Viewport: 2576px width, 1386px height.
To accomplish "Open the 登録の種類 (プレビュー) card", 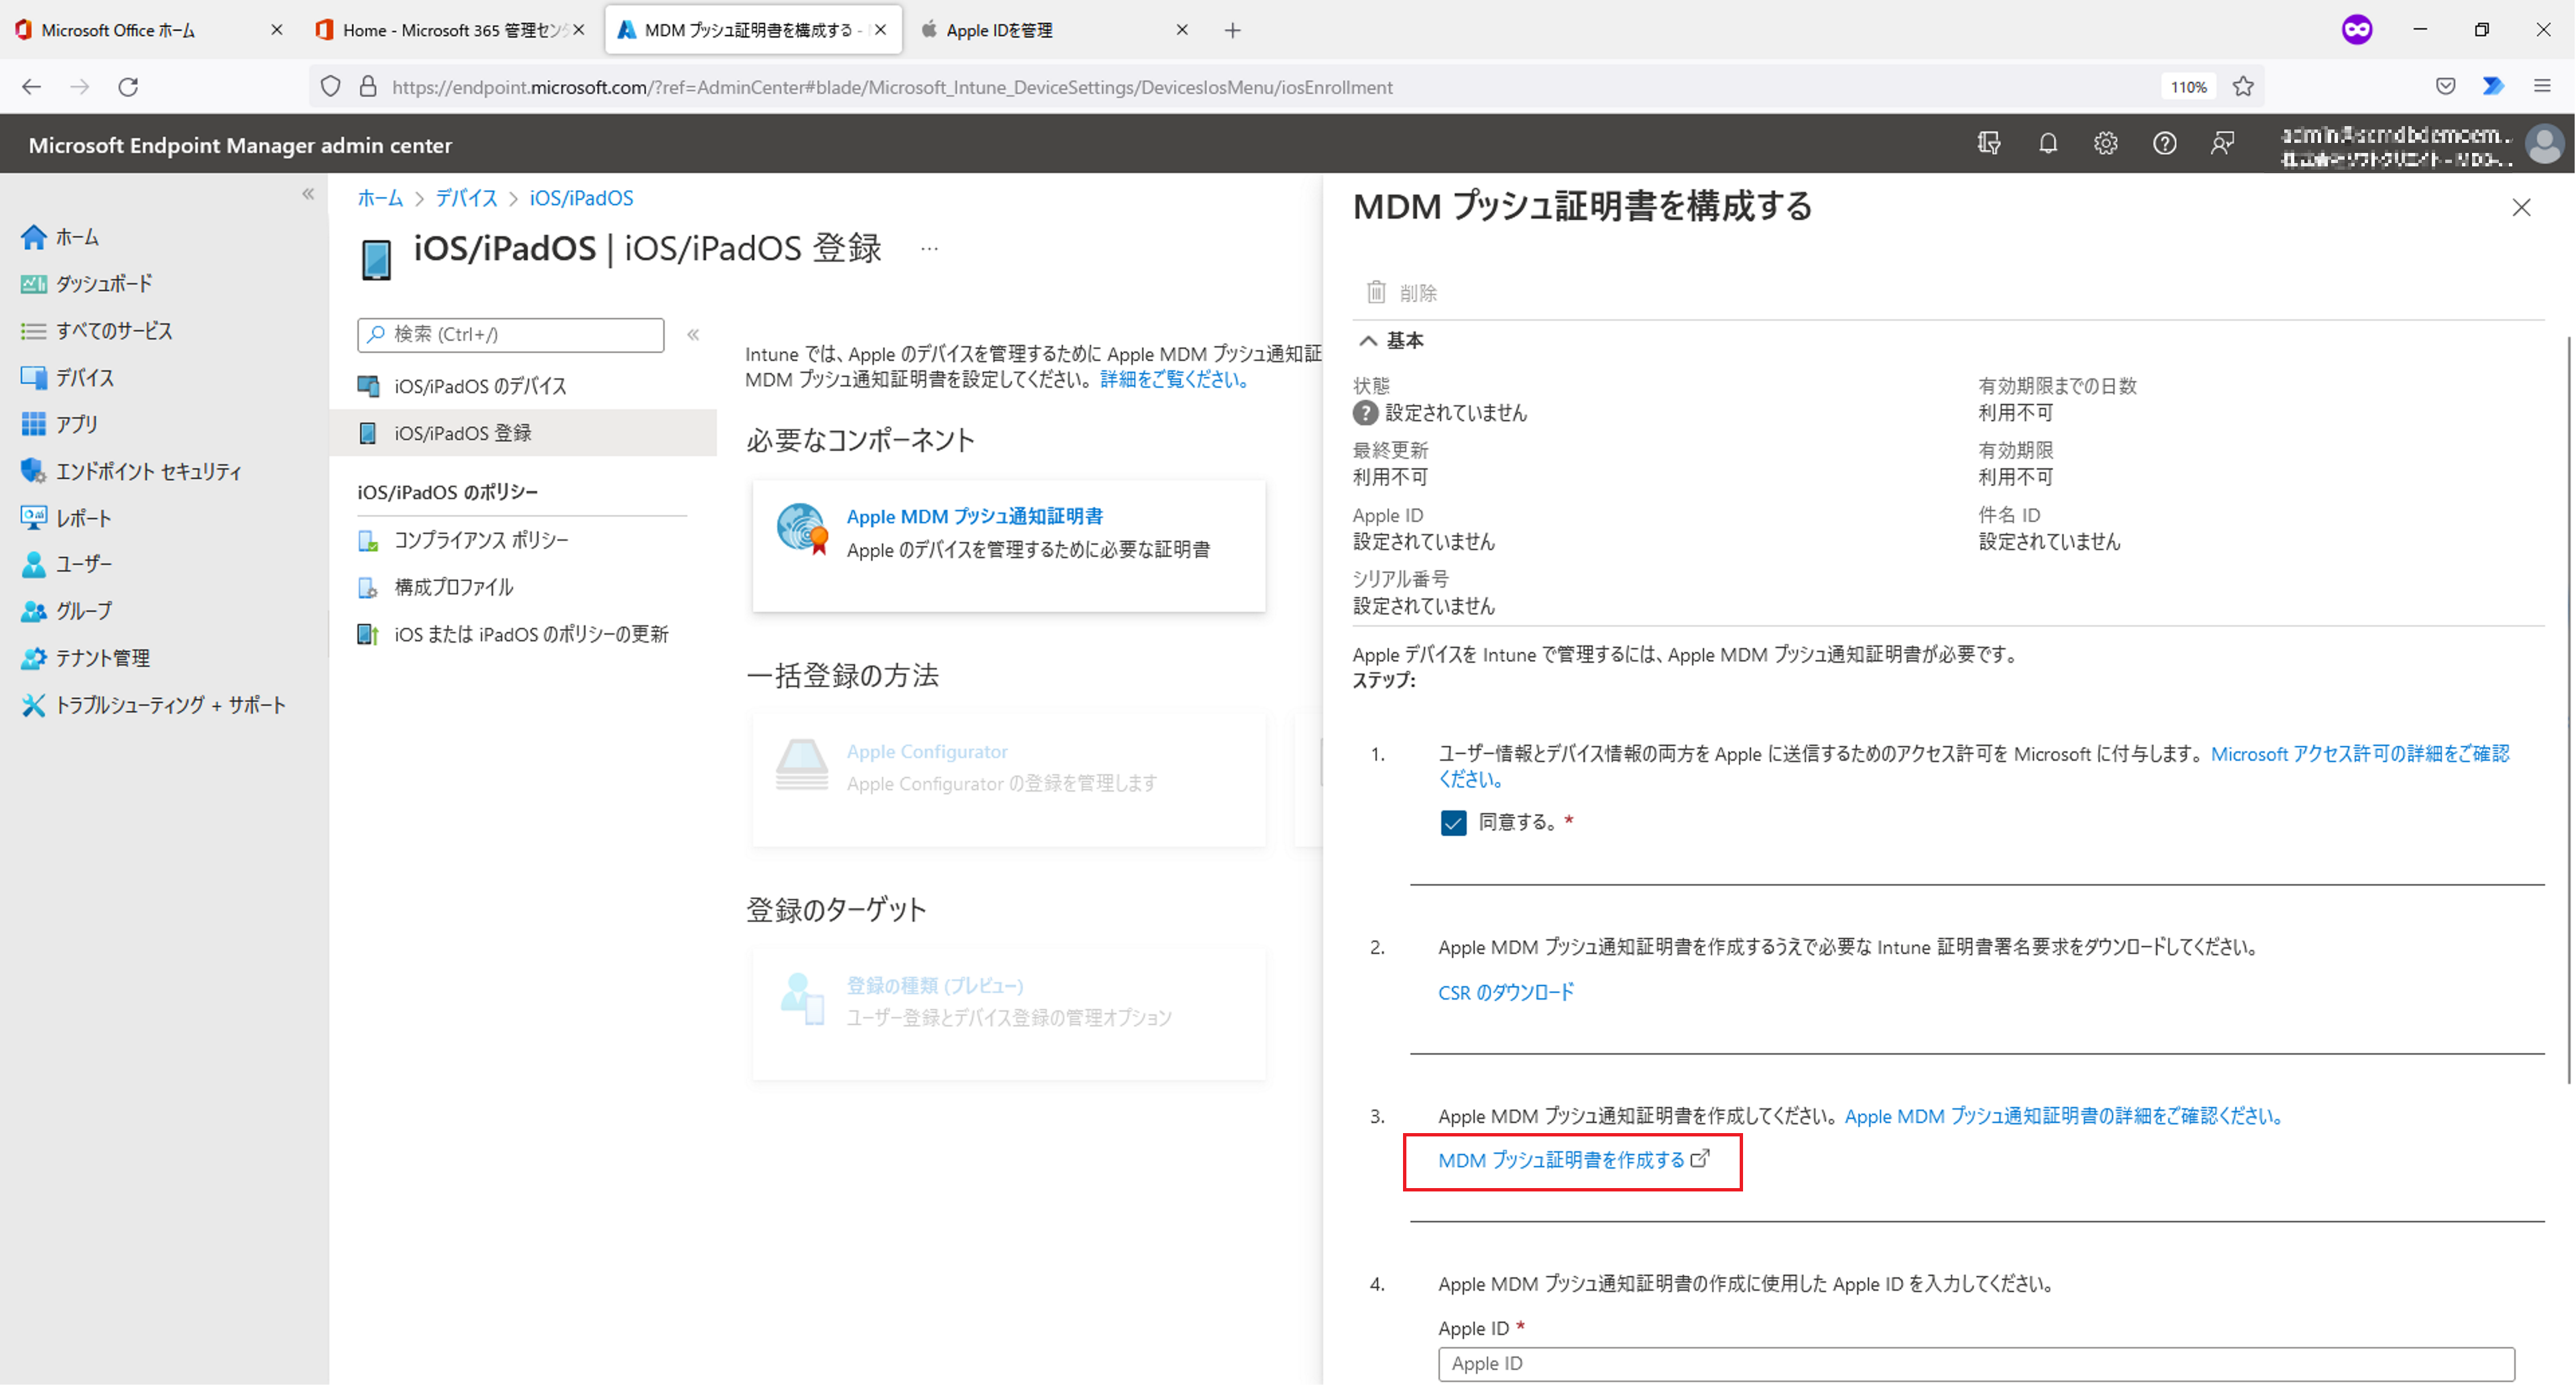I will [x=1009, y=1014].
